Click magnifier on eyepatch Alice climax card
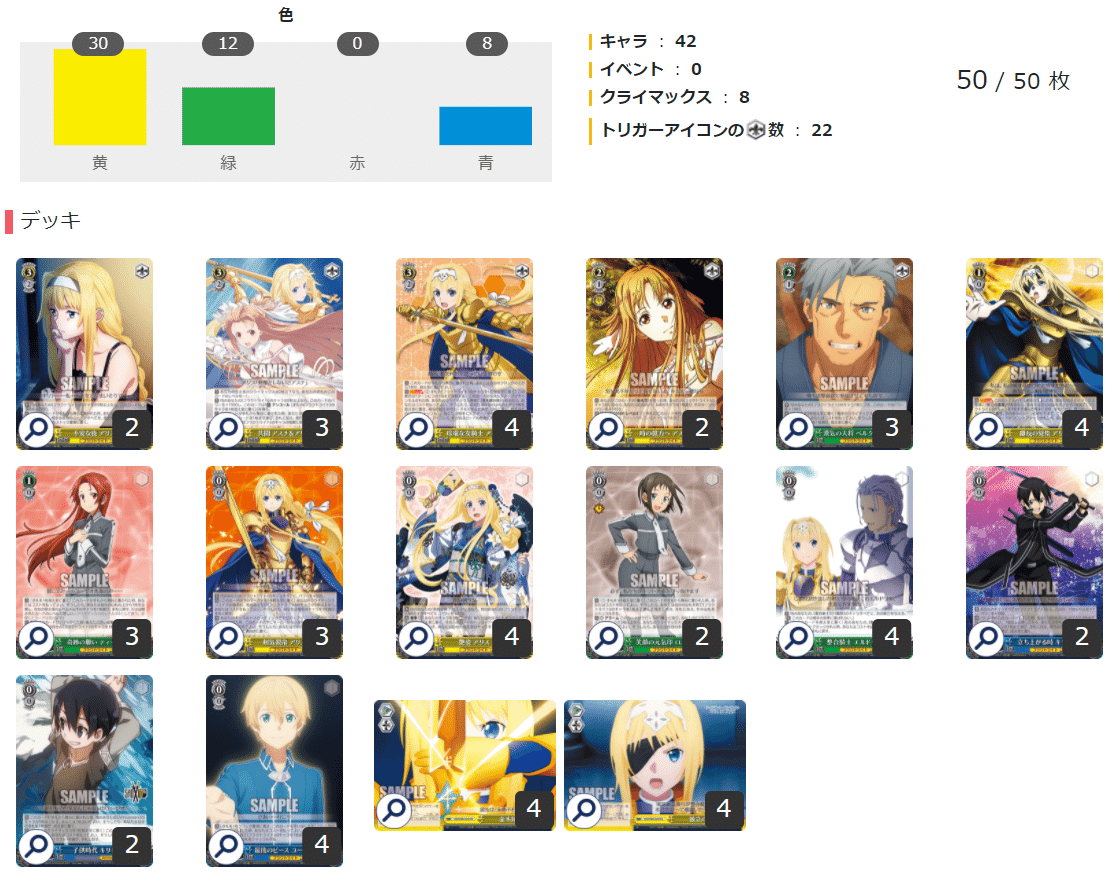 (584, 810)
